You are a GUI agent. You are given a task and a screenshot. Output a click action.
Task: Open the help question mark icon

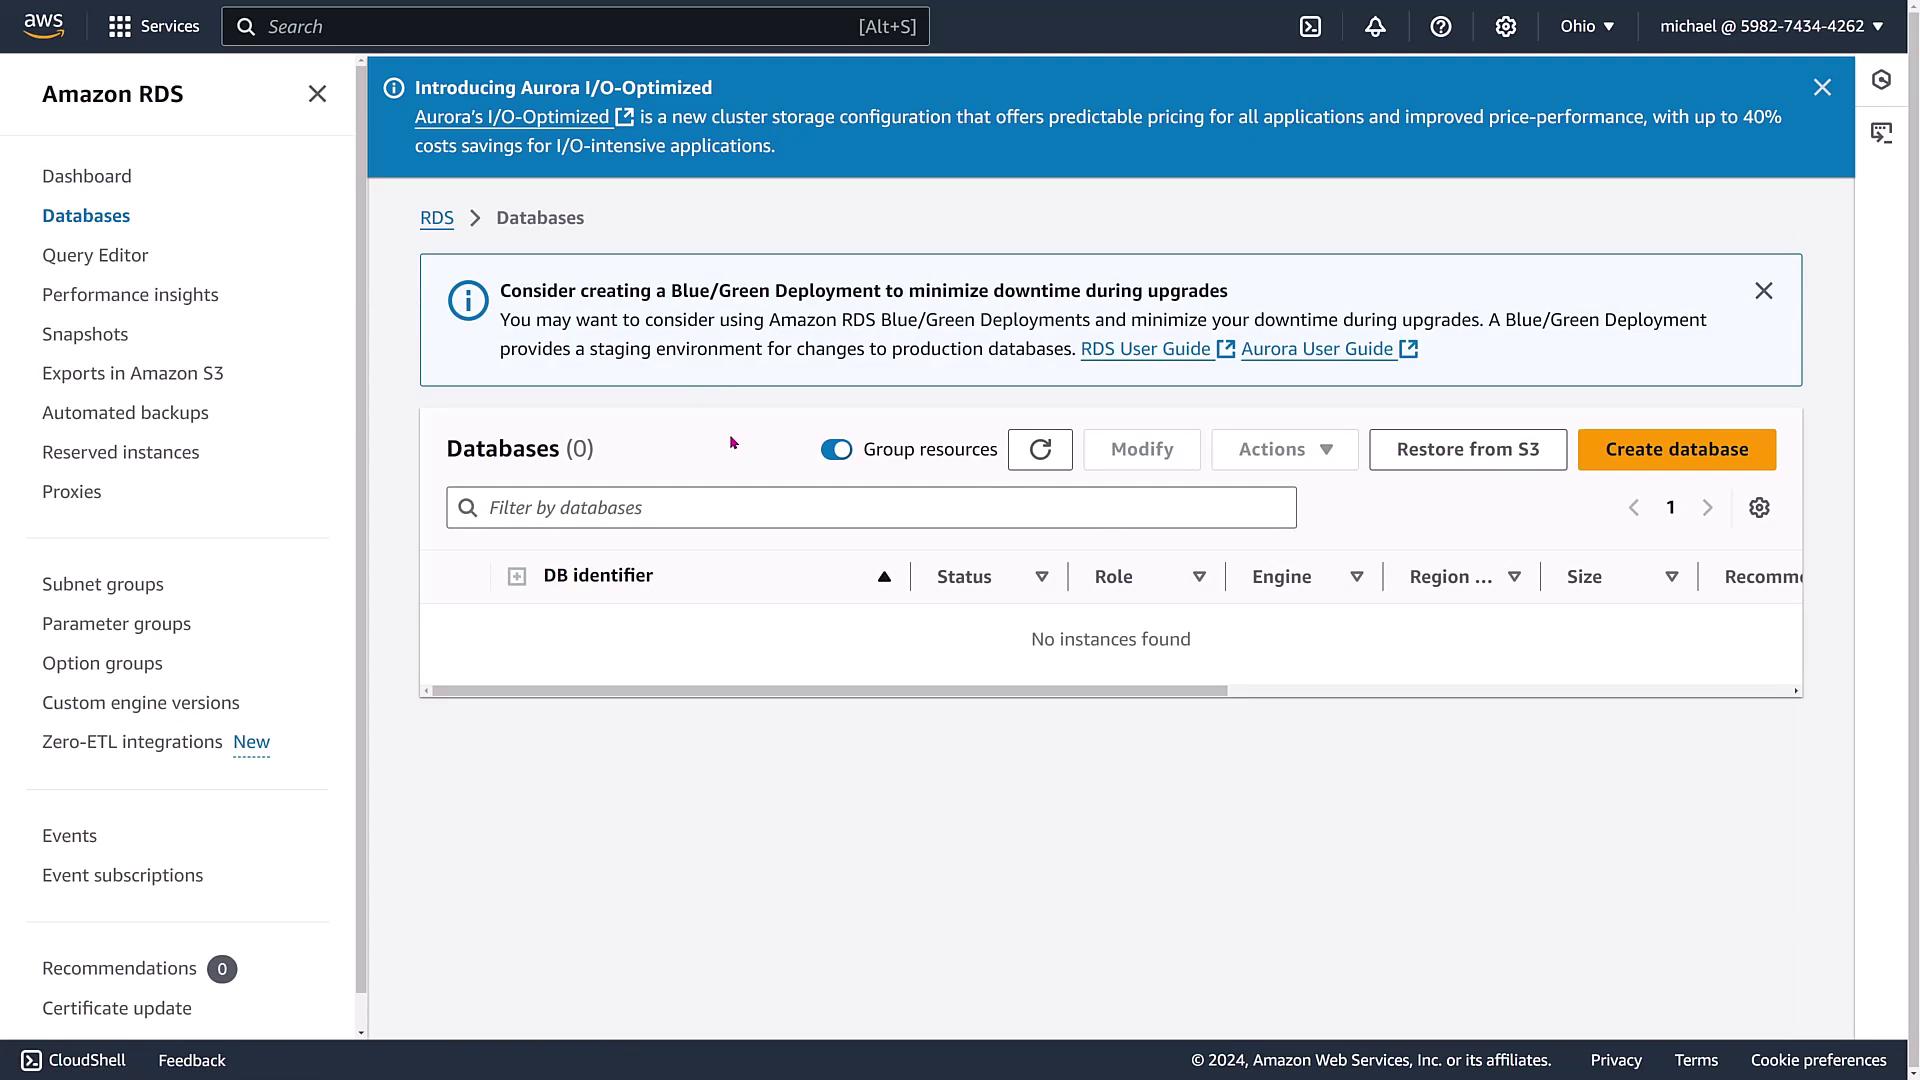pos(1440,27)
